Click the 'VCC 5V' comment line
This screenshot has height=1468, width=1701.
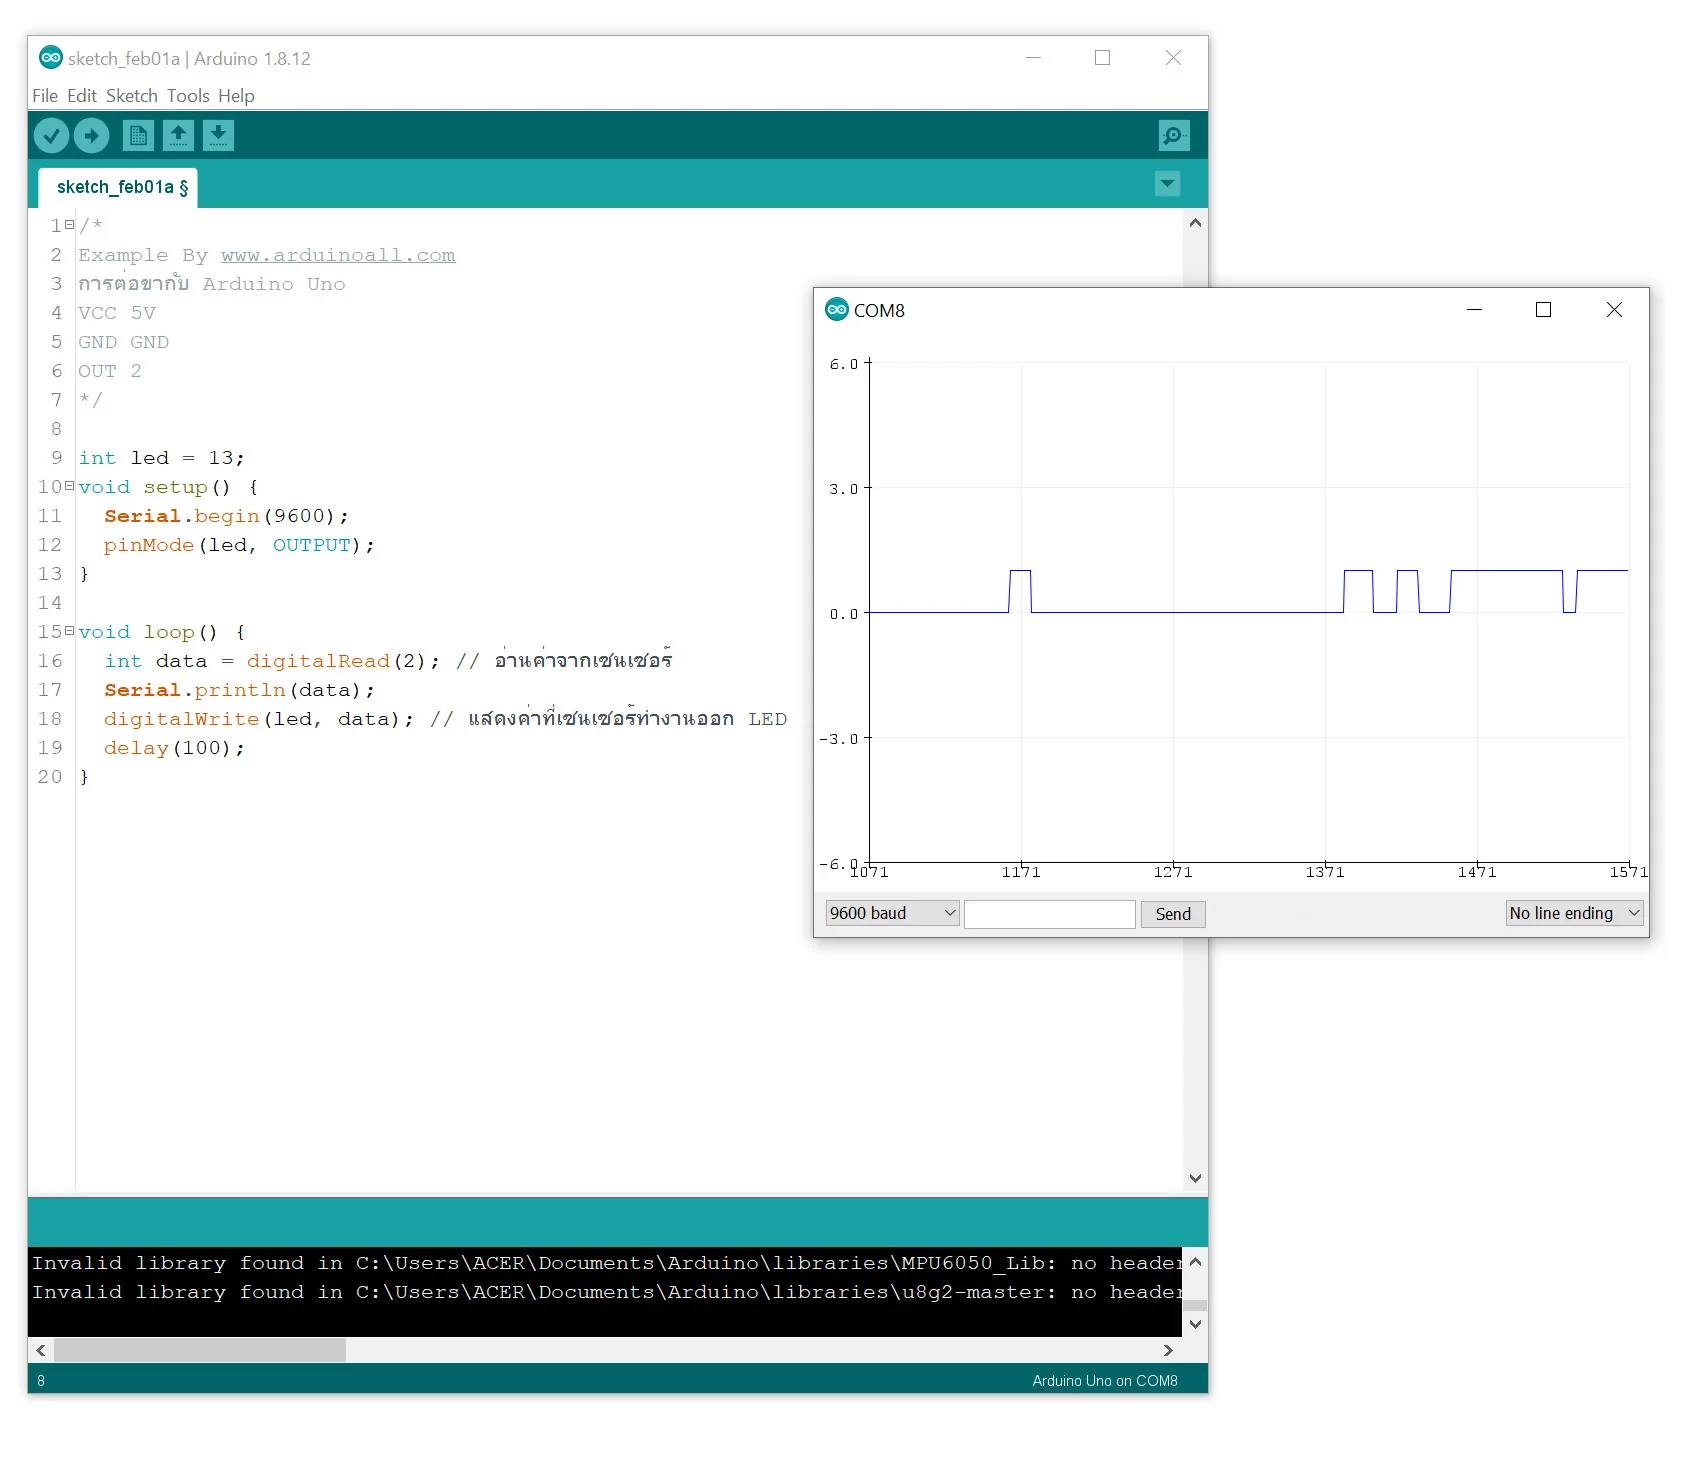[117, 313]
